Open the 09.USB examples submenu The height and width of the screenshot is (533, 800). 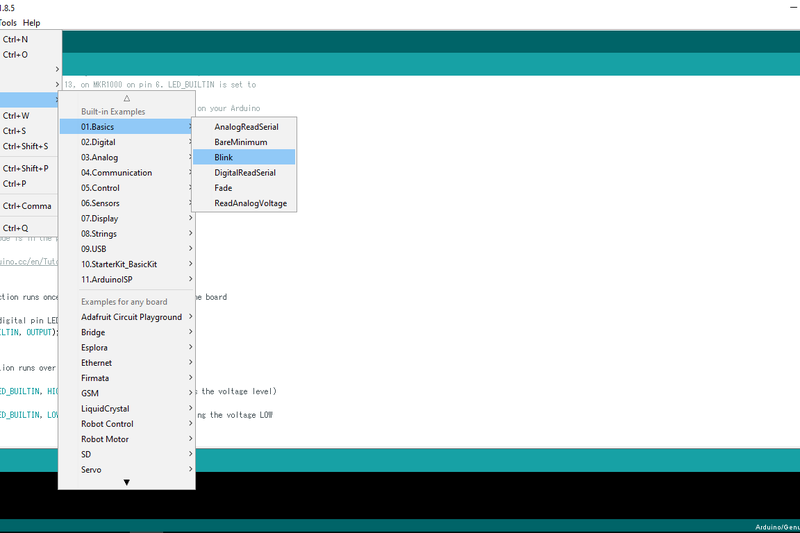[x=127, y=249]
